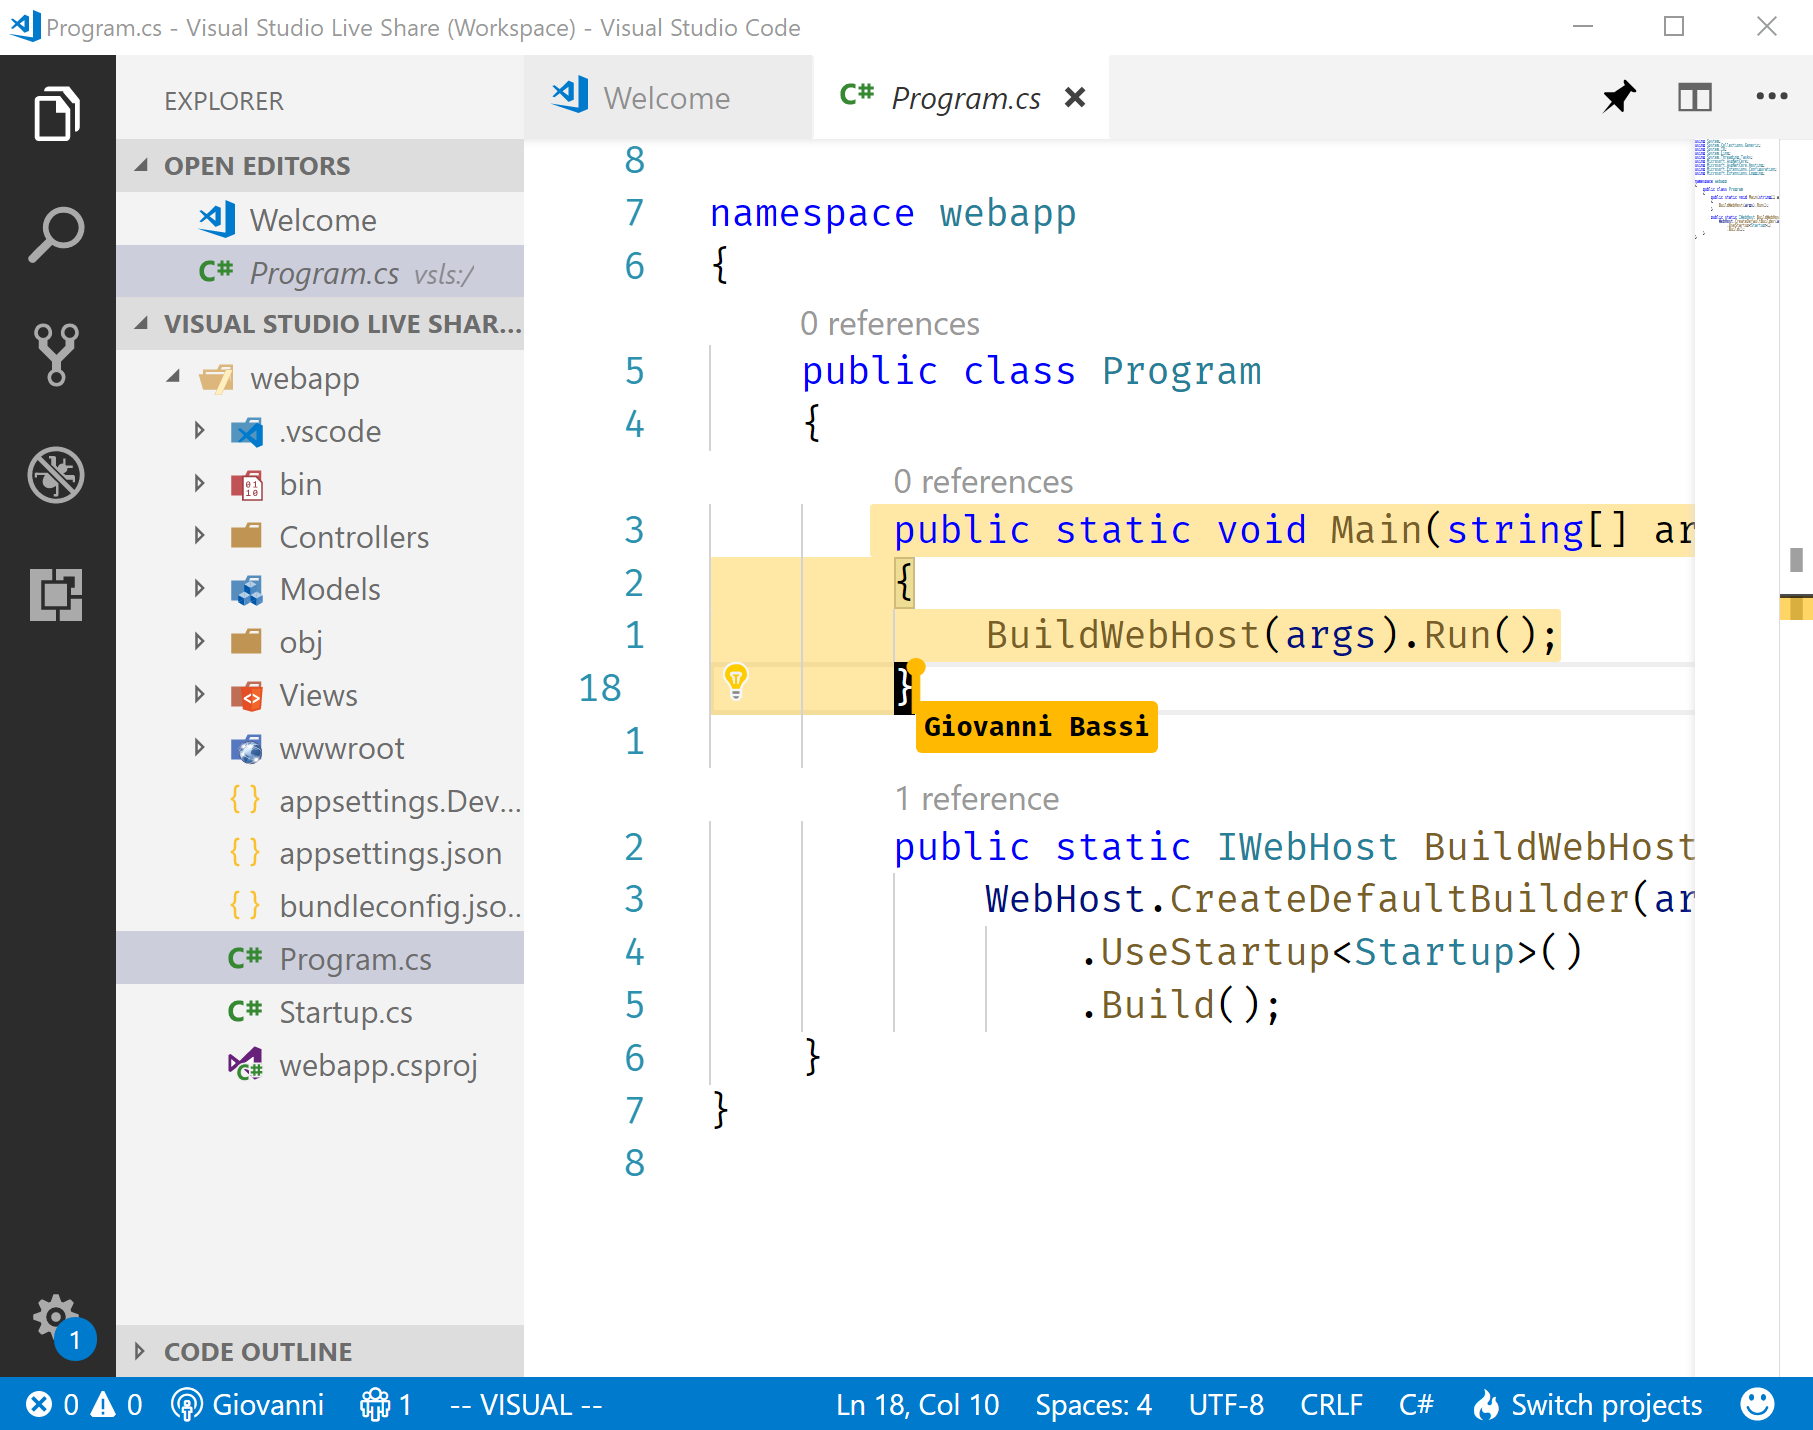Click the lightbulb code action icon
This screenshot has width=1813, height=1430.
pyautogui.click(x=736, y=681)
